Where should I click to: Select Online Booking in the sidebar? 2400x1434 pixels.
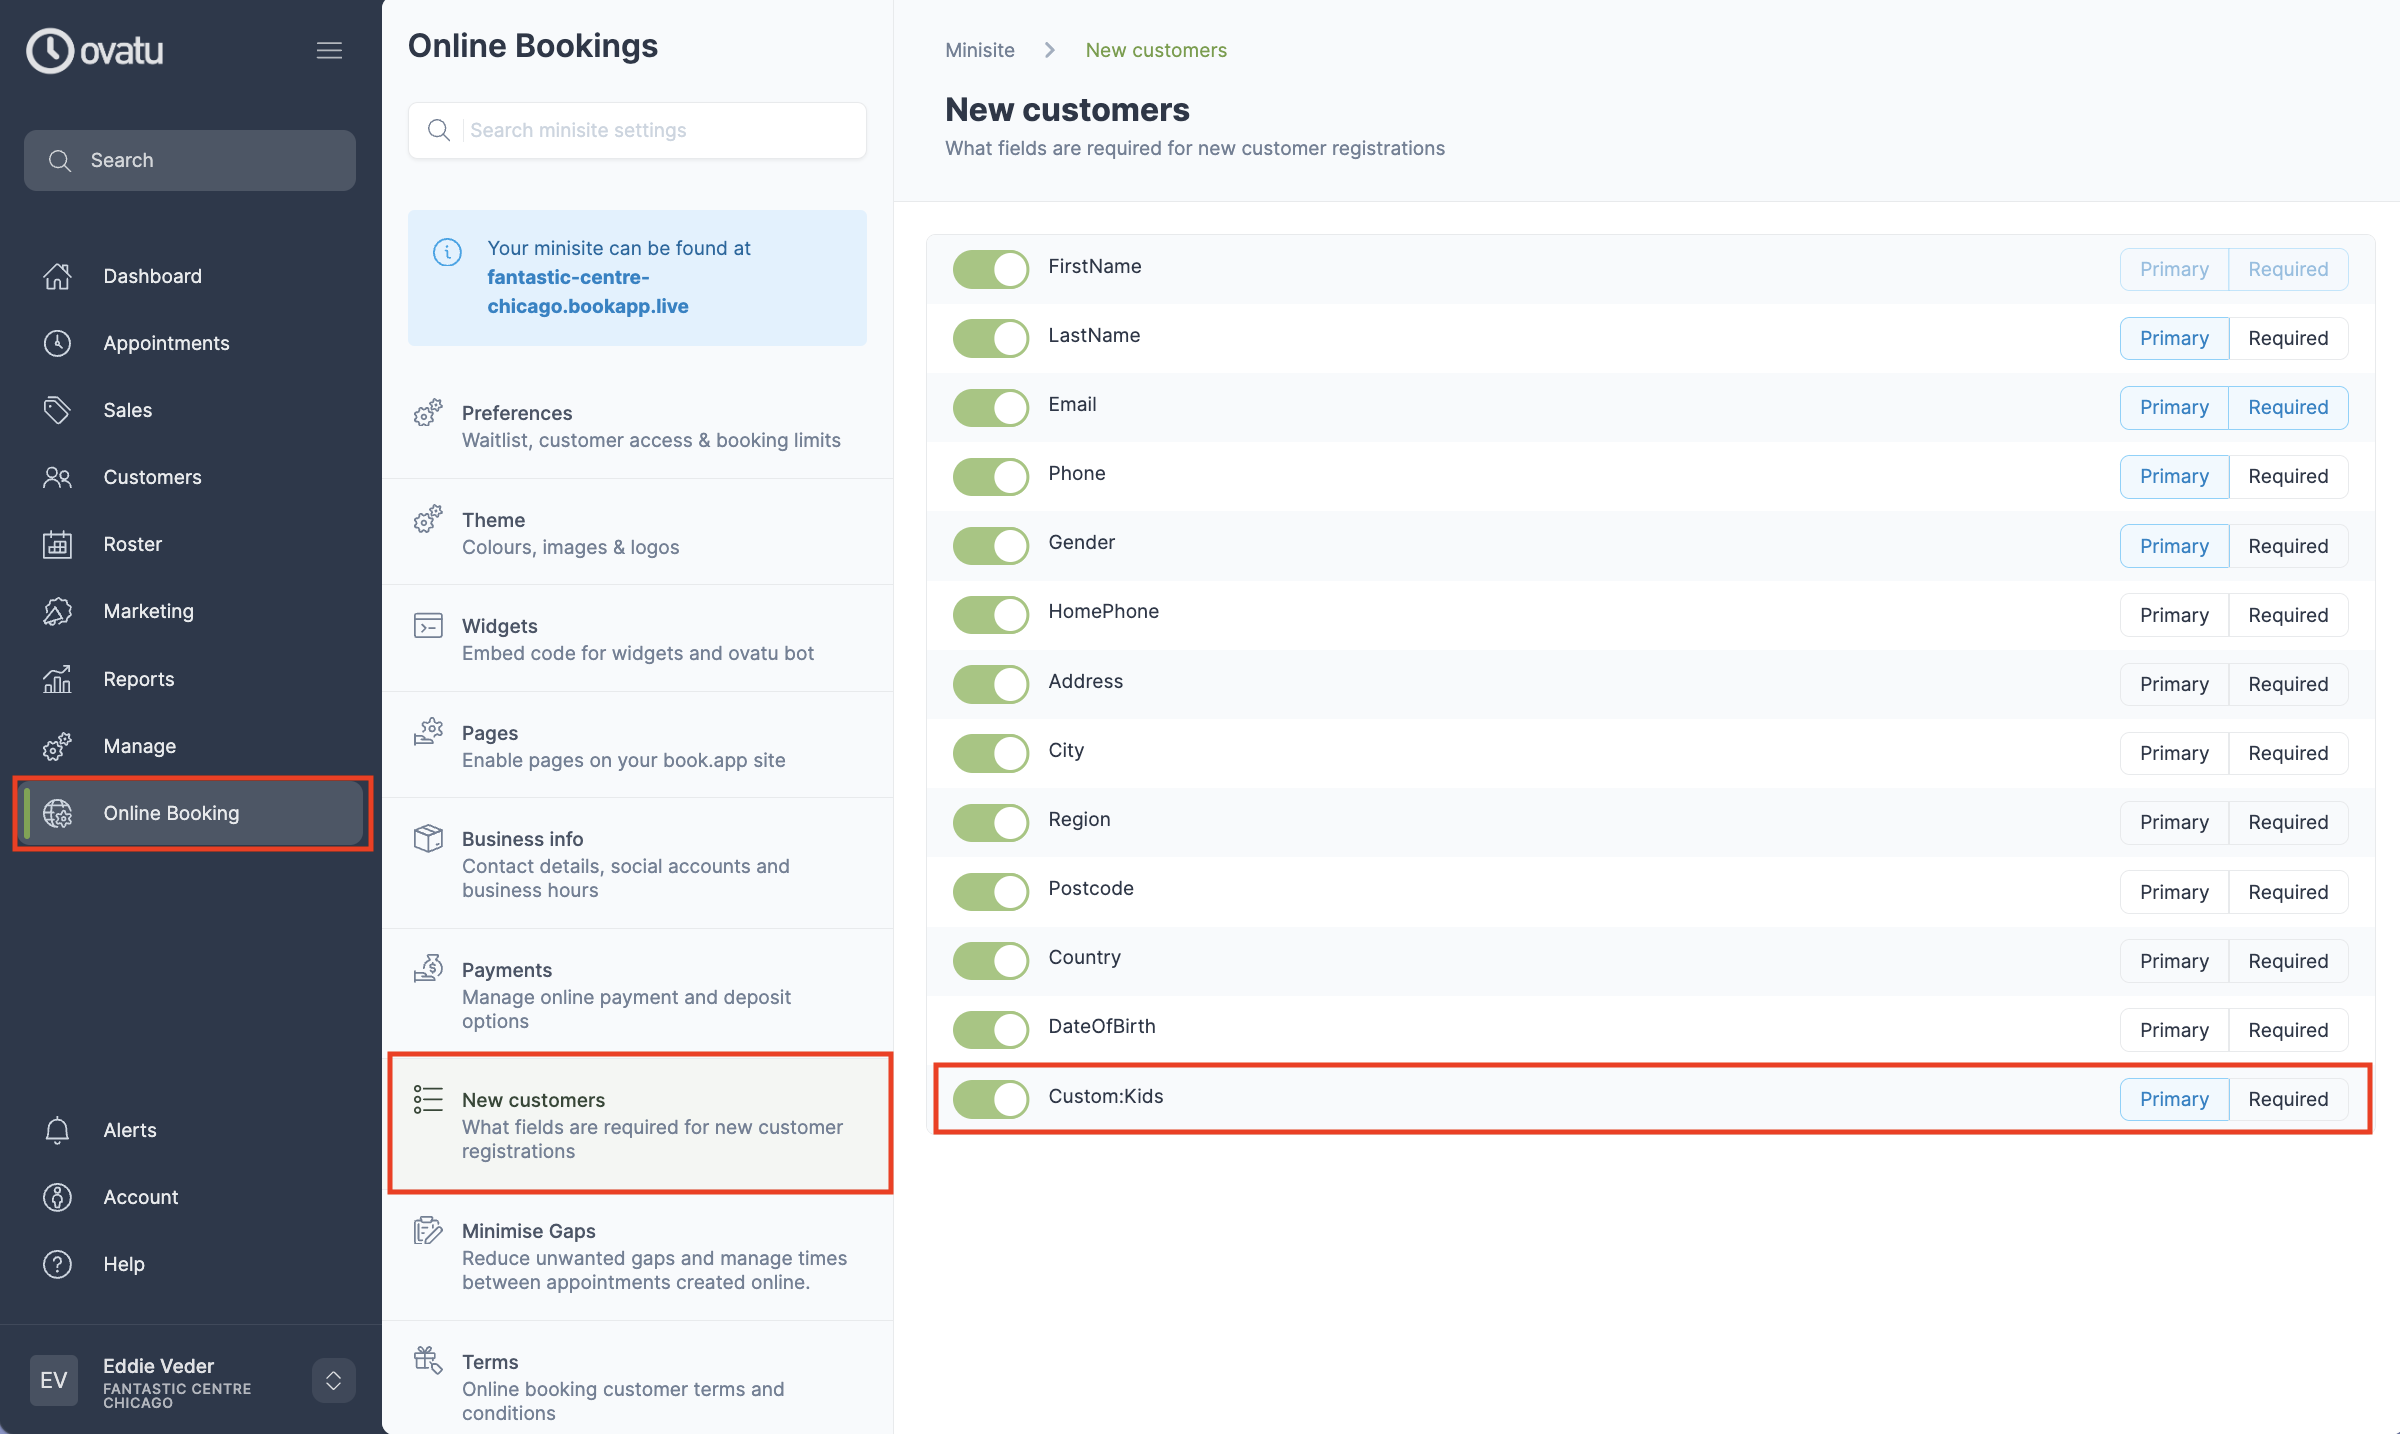tap(171, 813)
